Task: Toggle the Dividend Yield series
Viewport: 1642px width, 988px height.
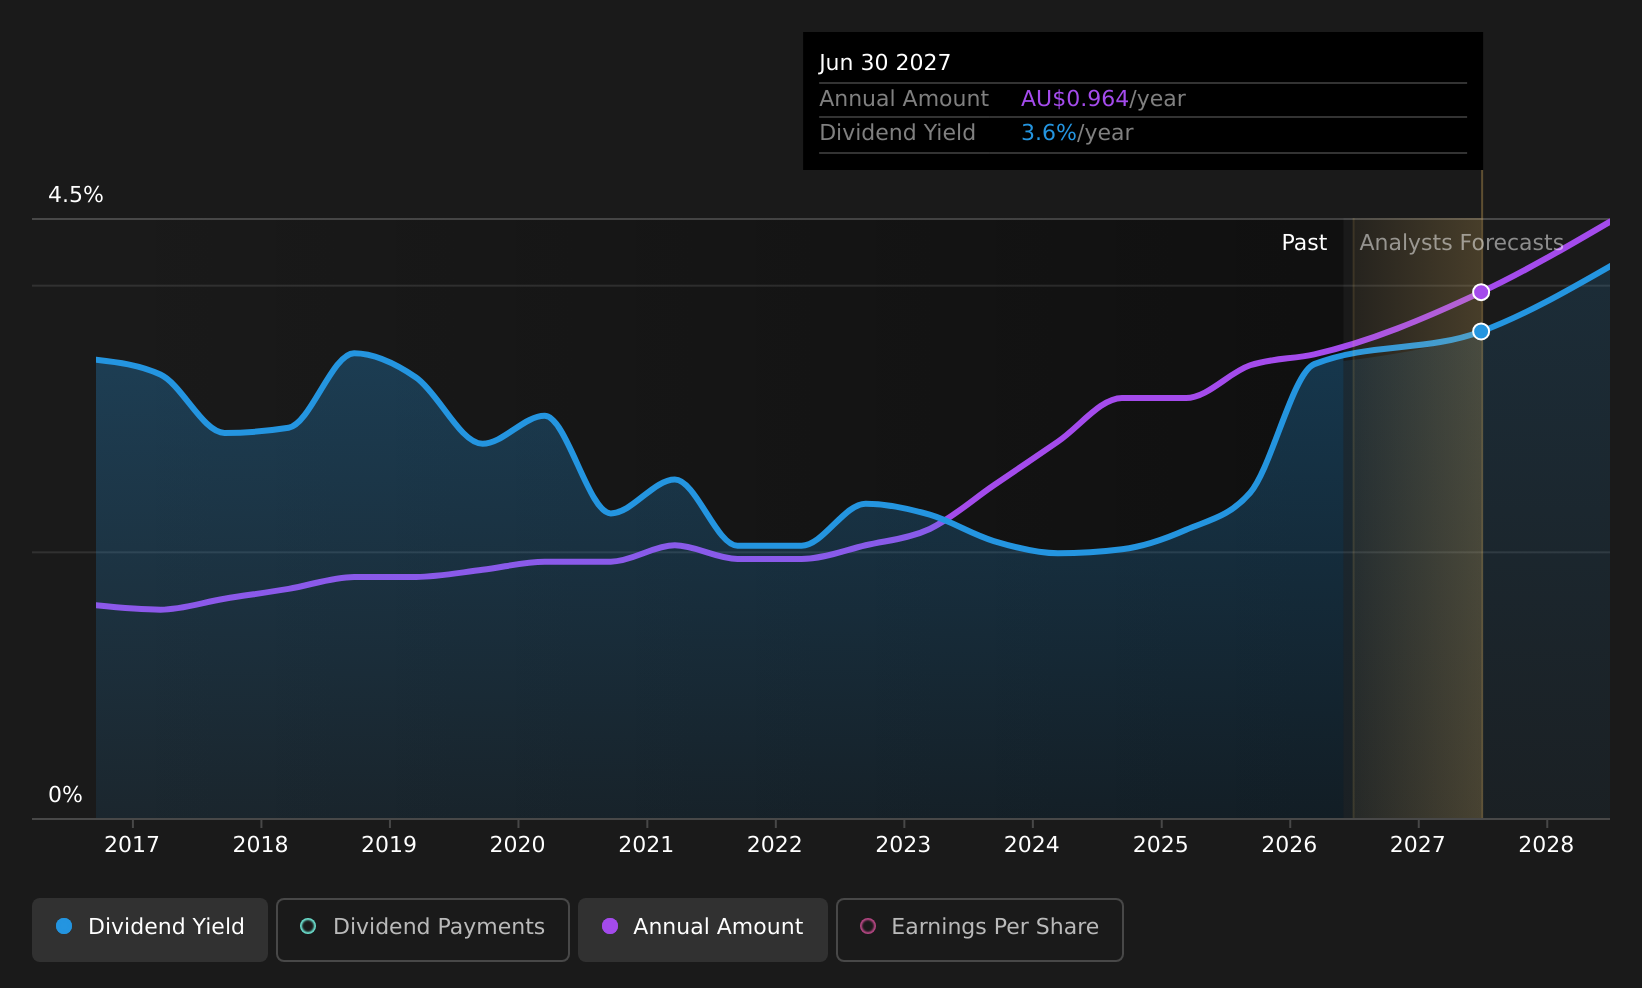Action: (x=150, y=929)
